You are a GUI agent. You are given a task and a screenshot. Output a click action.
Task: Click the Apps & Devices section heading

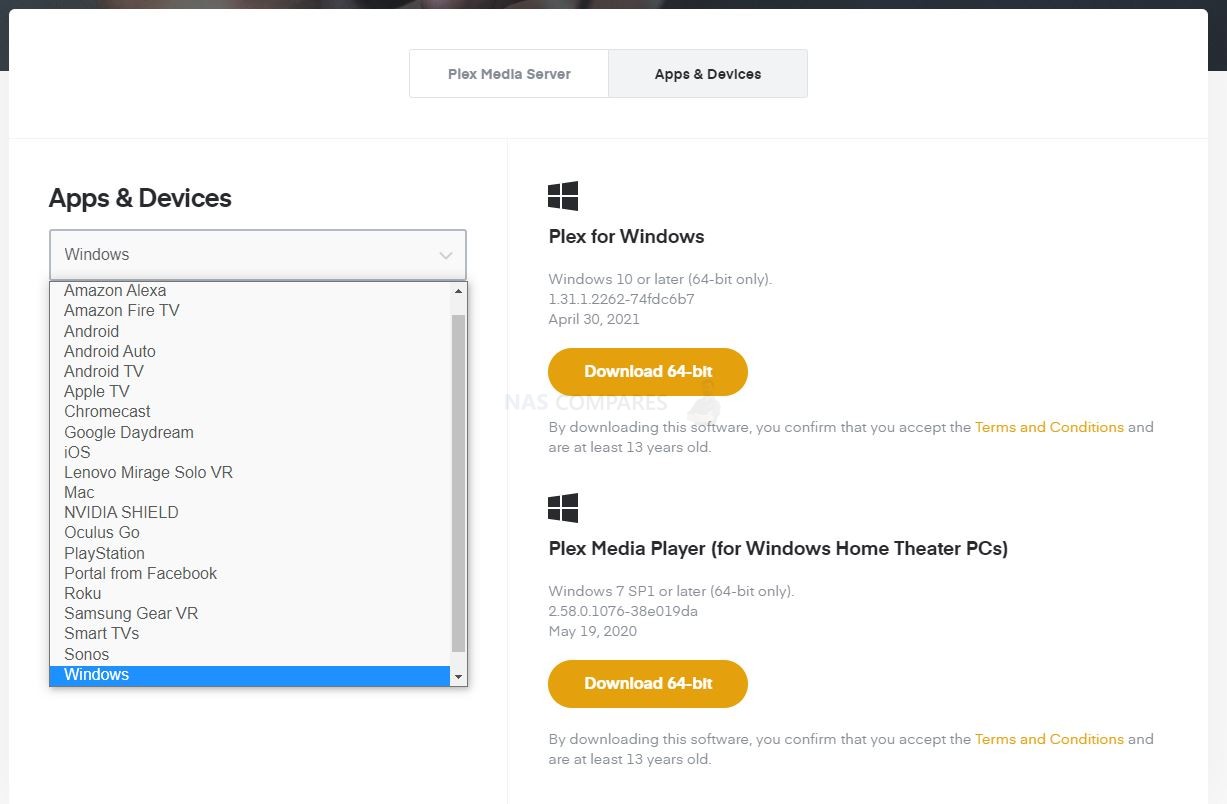pos(140,198)
